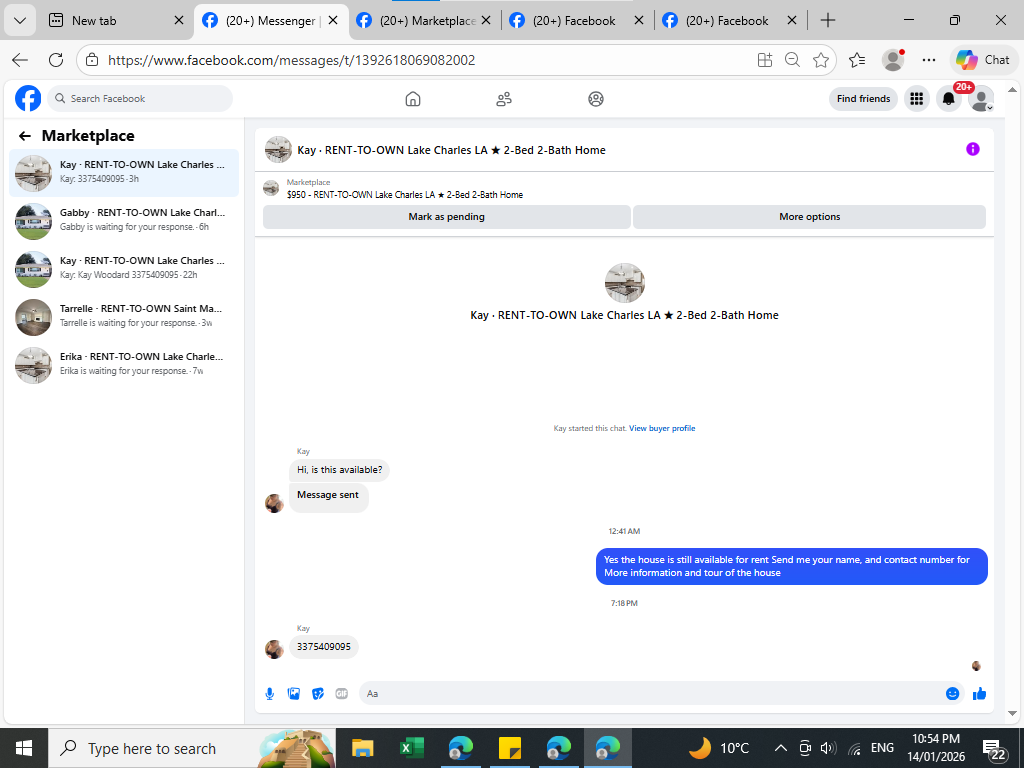1024x768 pixels.
Task: Choose a GIF with the GIF icon
Action: 342,694
